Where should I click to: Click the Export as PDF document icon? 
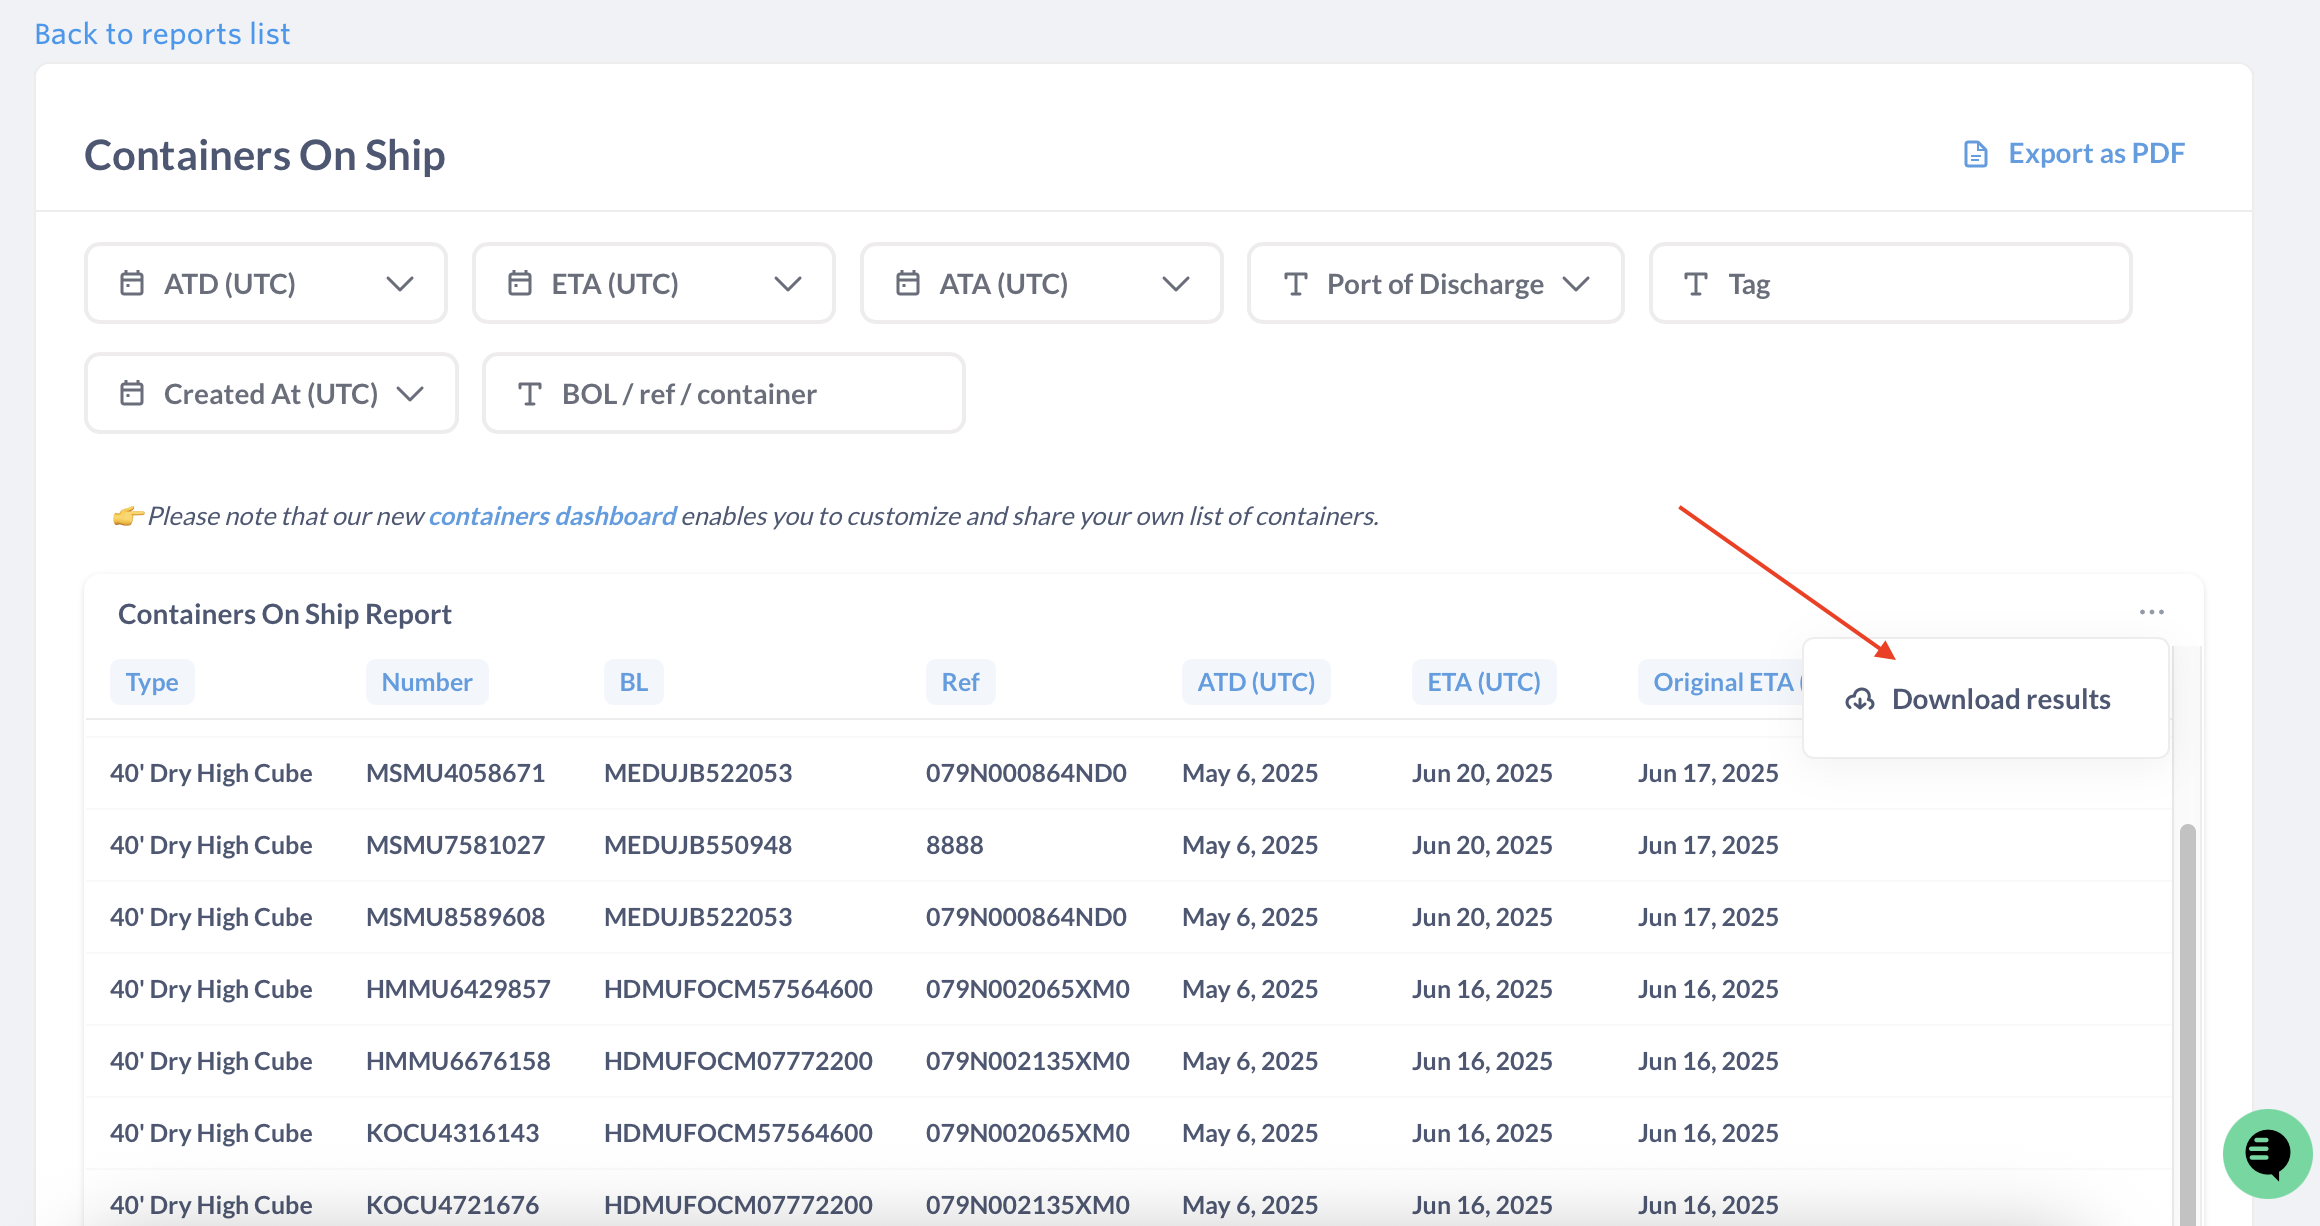coord(1975,154)
